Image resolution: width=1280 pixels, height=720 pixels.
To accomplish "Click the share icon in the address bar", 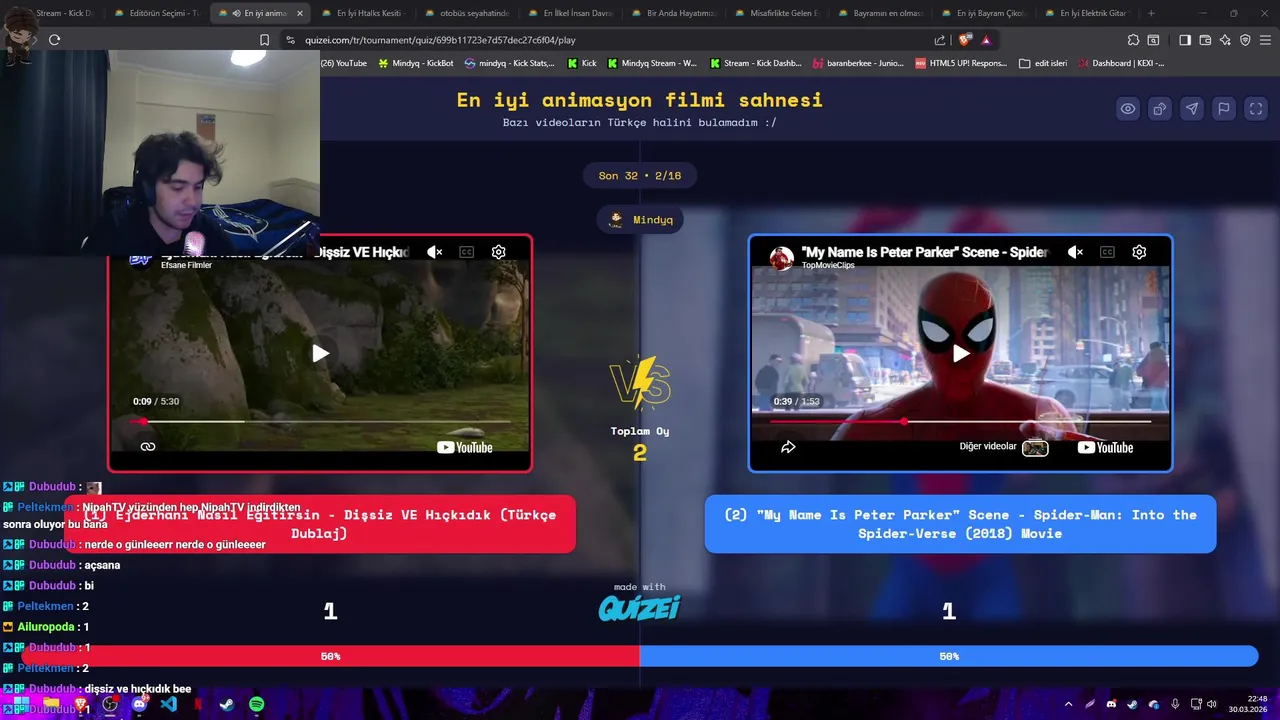I will [x=940, y=40].
